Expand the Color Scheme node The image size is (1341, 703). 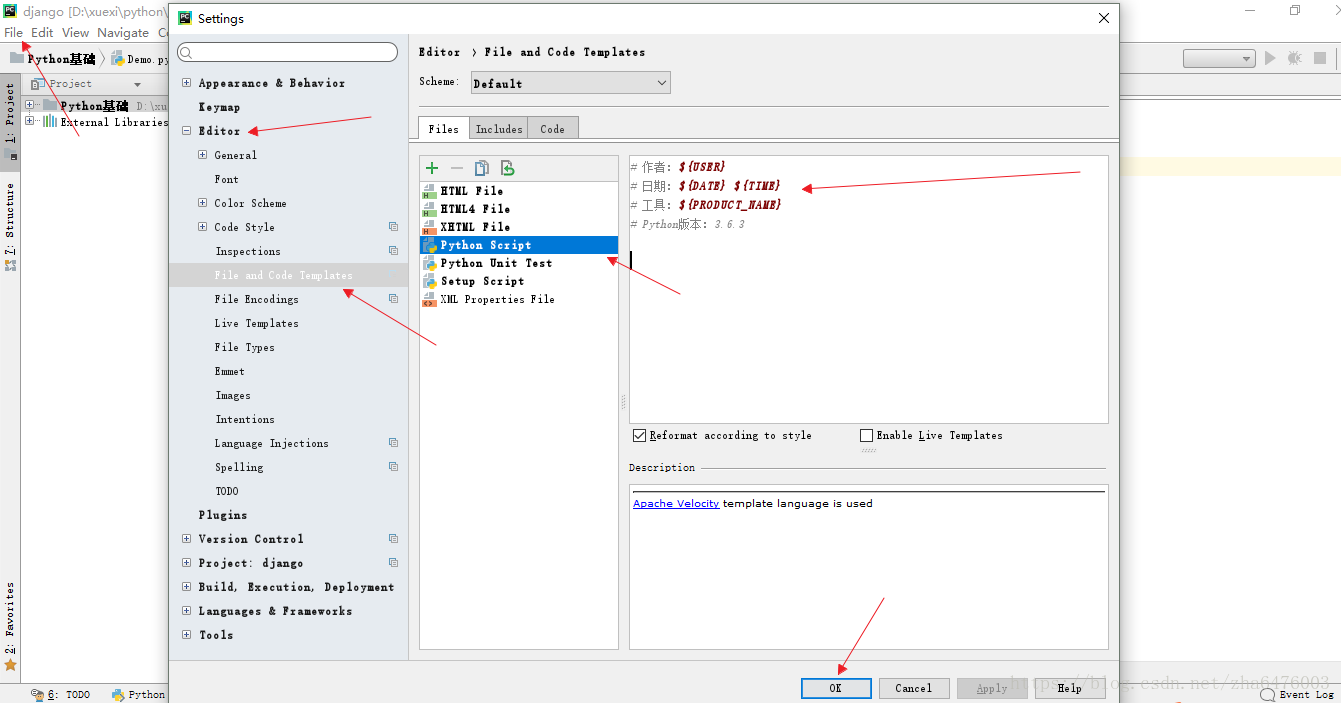[x=203, y=203]
